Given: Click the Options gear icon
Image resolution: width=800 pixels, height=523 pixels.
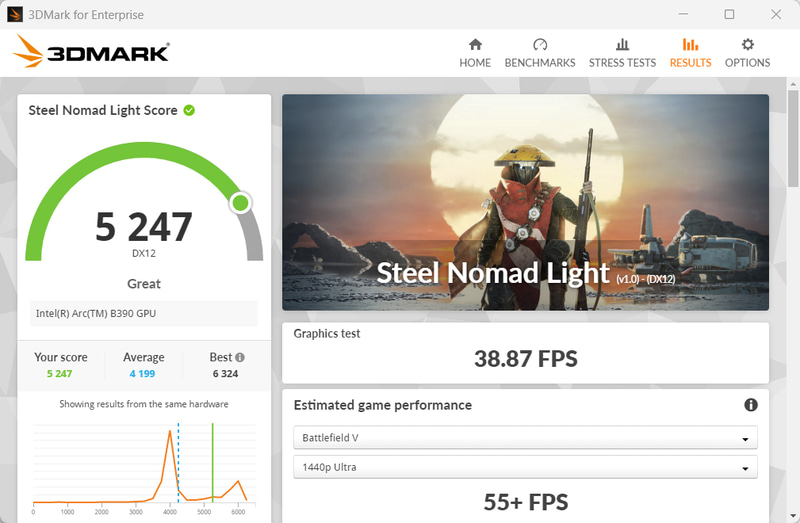Looking at the screenshot, I should (x=748, y=44).
